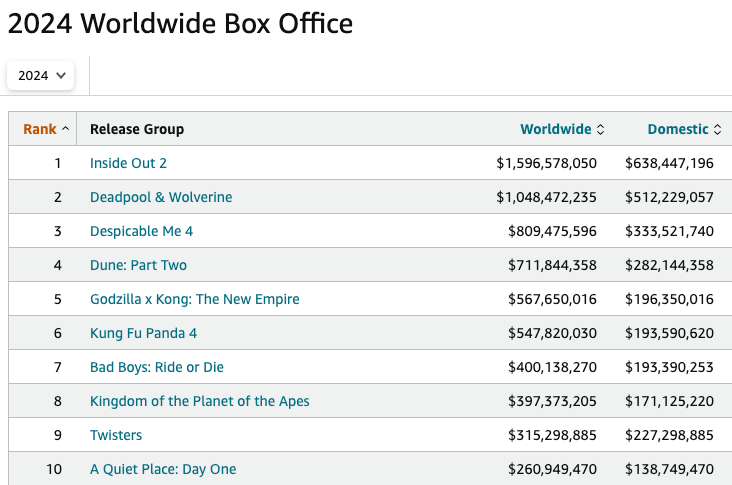Click the Domestic sort arrows icon
The height and width of the screenshot is (485, 732).
[718, 129]
